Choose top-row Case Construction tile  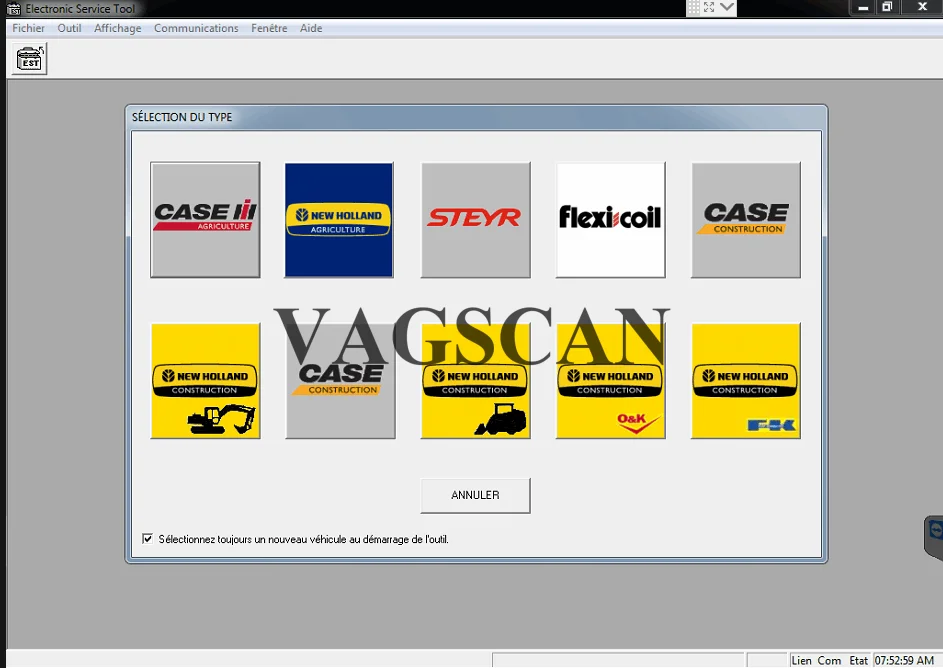(746, 220)
